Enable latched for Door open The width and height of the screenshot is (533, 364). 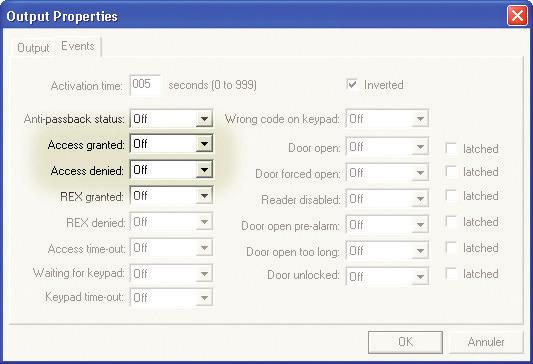click(x=451, y=148)
